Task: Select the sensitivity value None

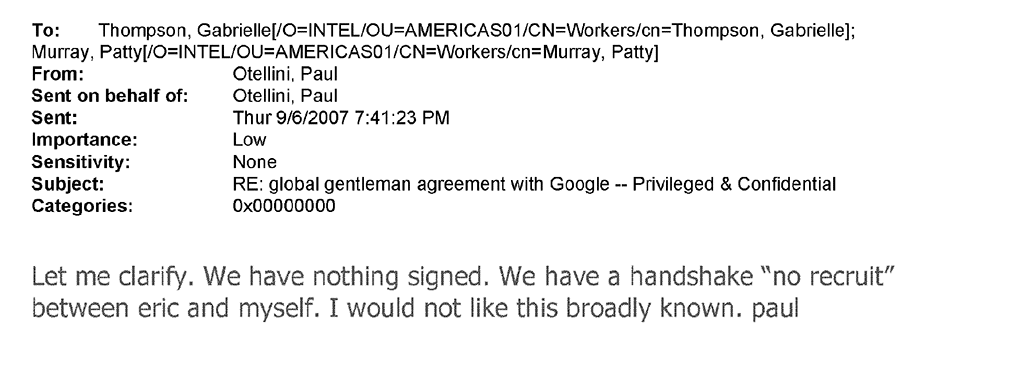Action: point(254,162)
